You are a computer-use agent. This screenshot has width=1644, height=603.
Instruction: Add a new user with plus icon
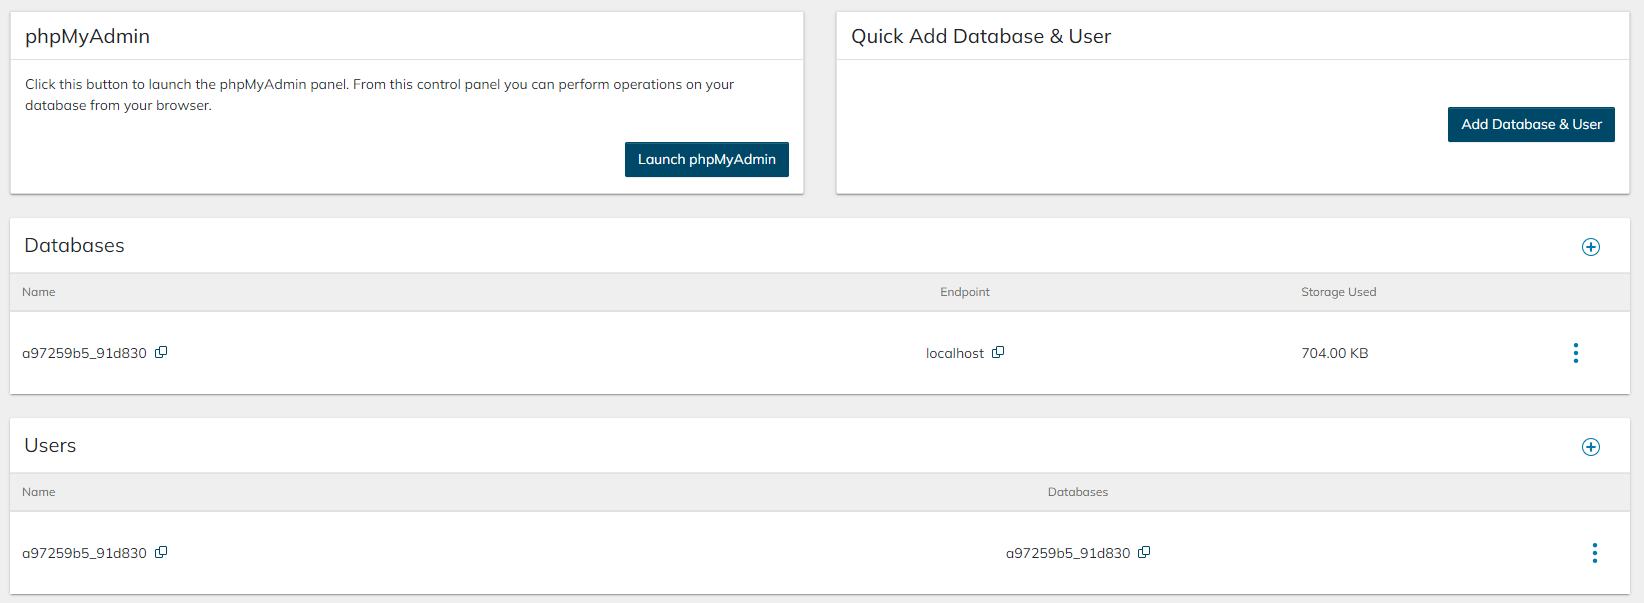pos(1590,447)
